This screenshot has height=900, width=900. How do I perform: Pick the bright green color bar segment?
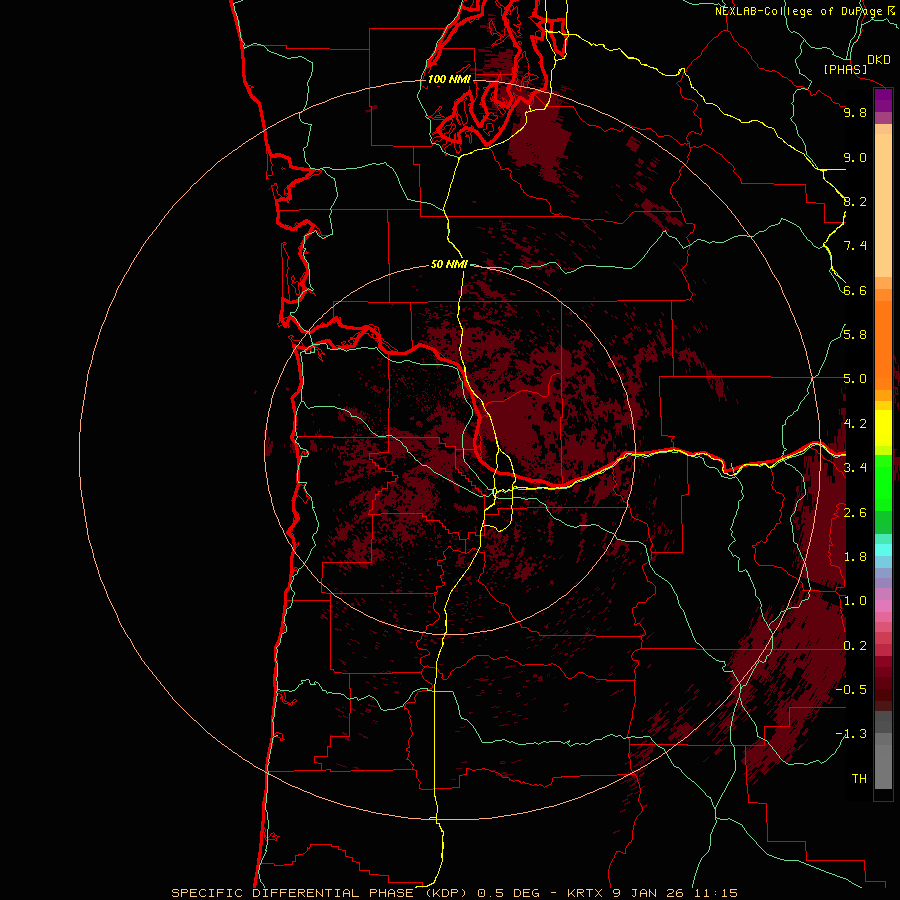(883, 482)
